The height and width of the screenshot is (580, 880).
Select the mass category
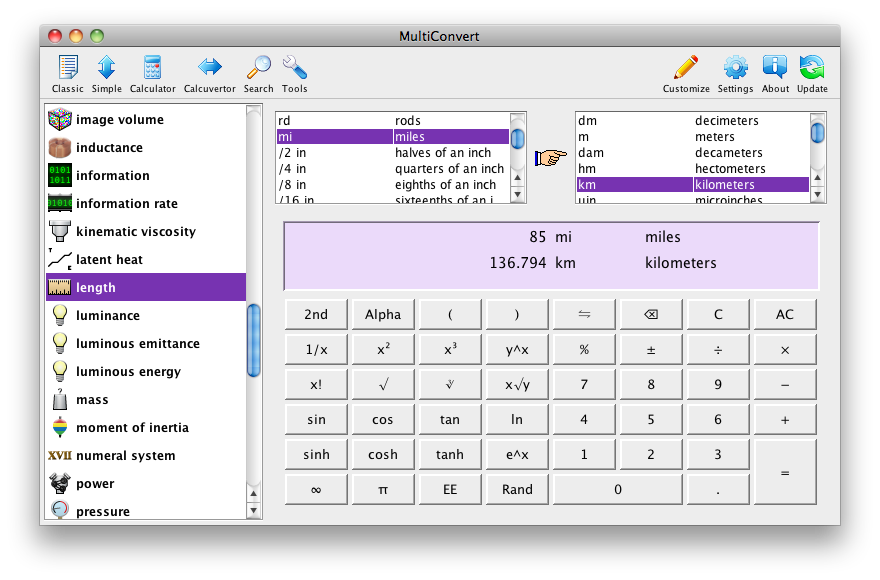click(x=146, y=400)
